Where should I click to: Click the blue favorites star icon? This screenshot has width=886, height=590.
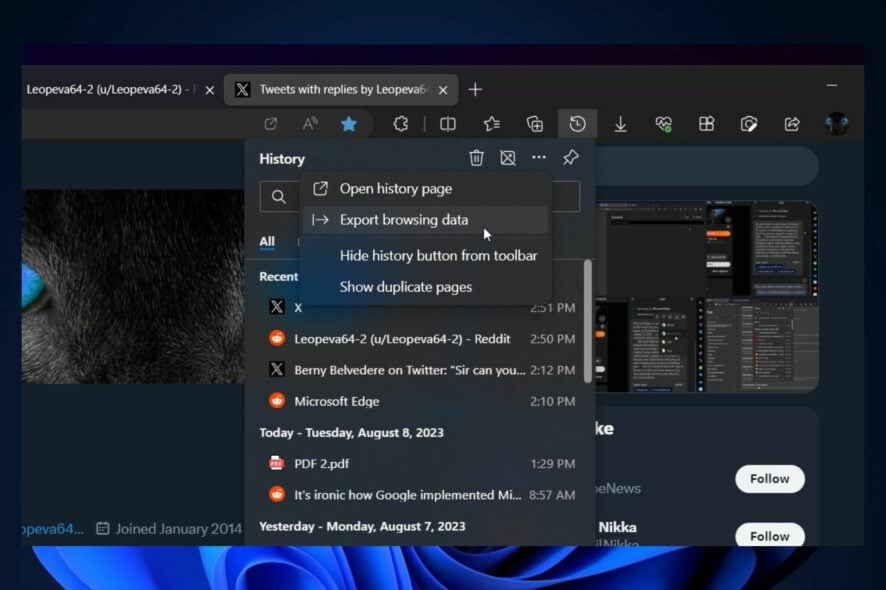(x=347, y=123)
